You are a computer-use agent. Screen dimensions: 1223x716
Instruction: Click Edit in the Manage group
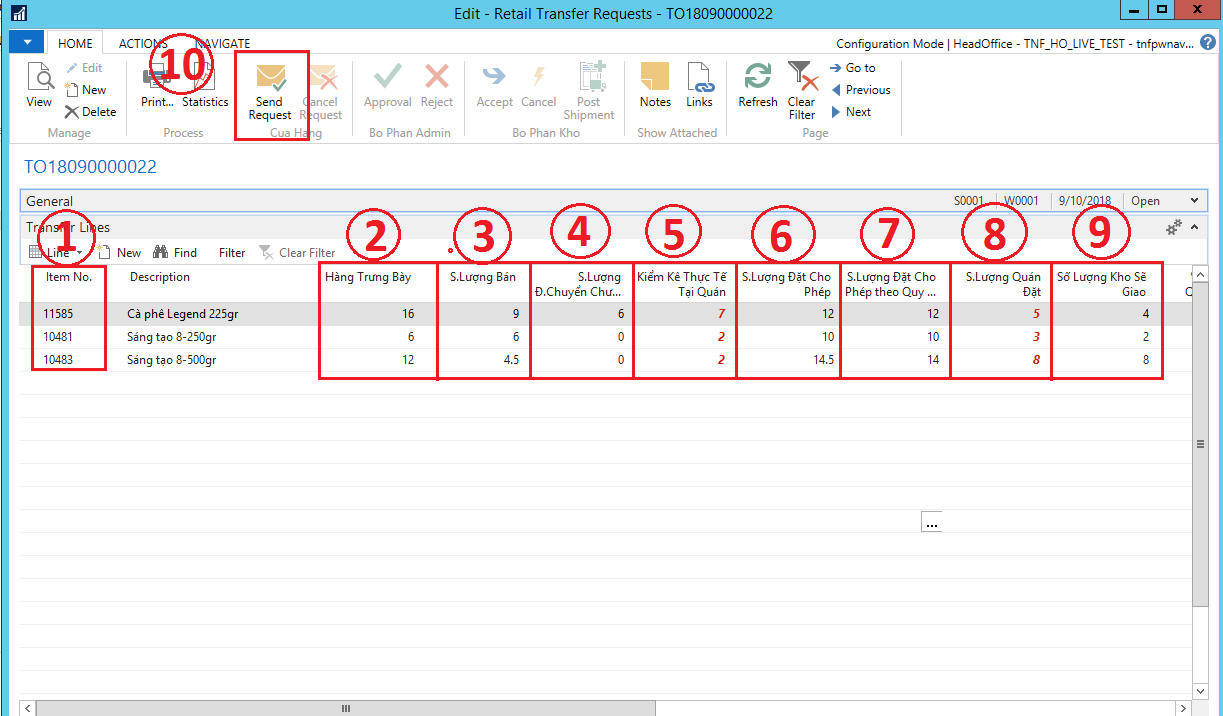tap(84, 68)
